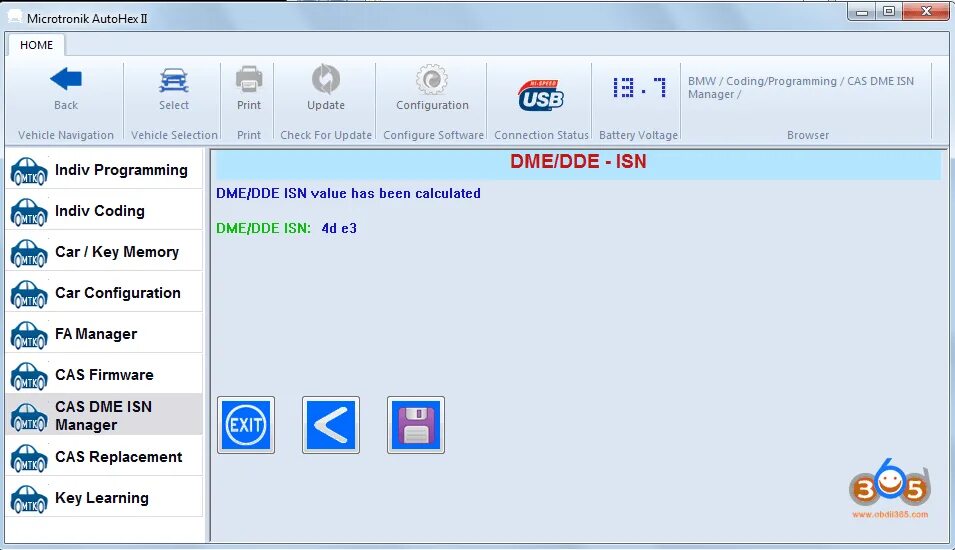Maximize the AutoHex II window
The image size is (955, 550).
click(x=889, y=12)
